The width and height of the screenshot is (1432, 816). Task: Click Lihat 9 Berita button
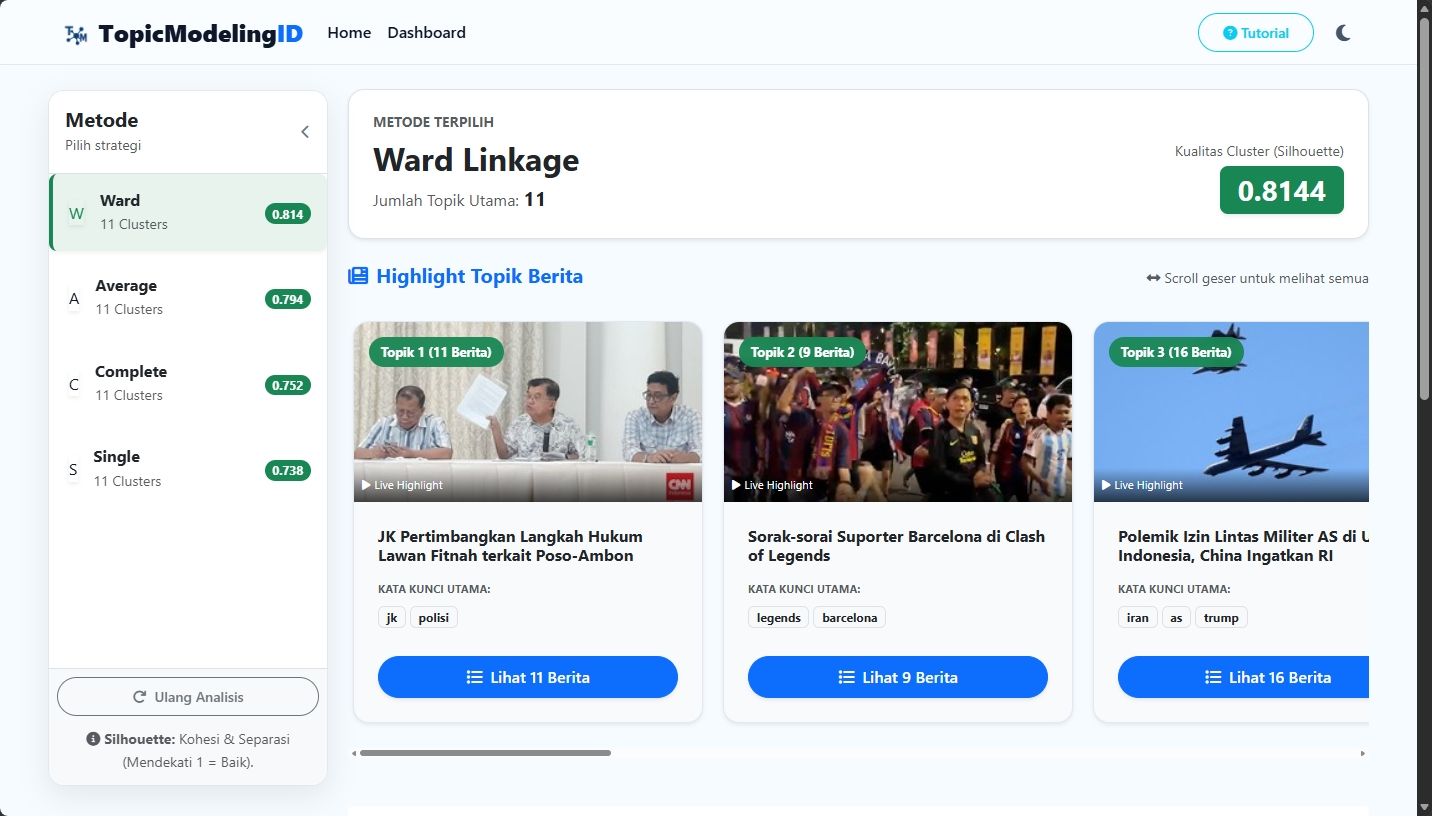click(898, 677)
